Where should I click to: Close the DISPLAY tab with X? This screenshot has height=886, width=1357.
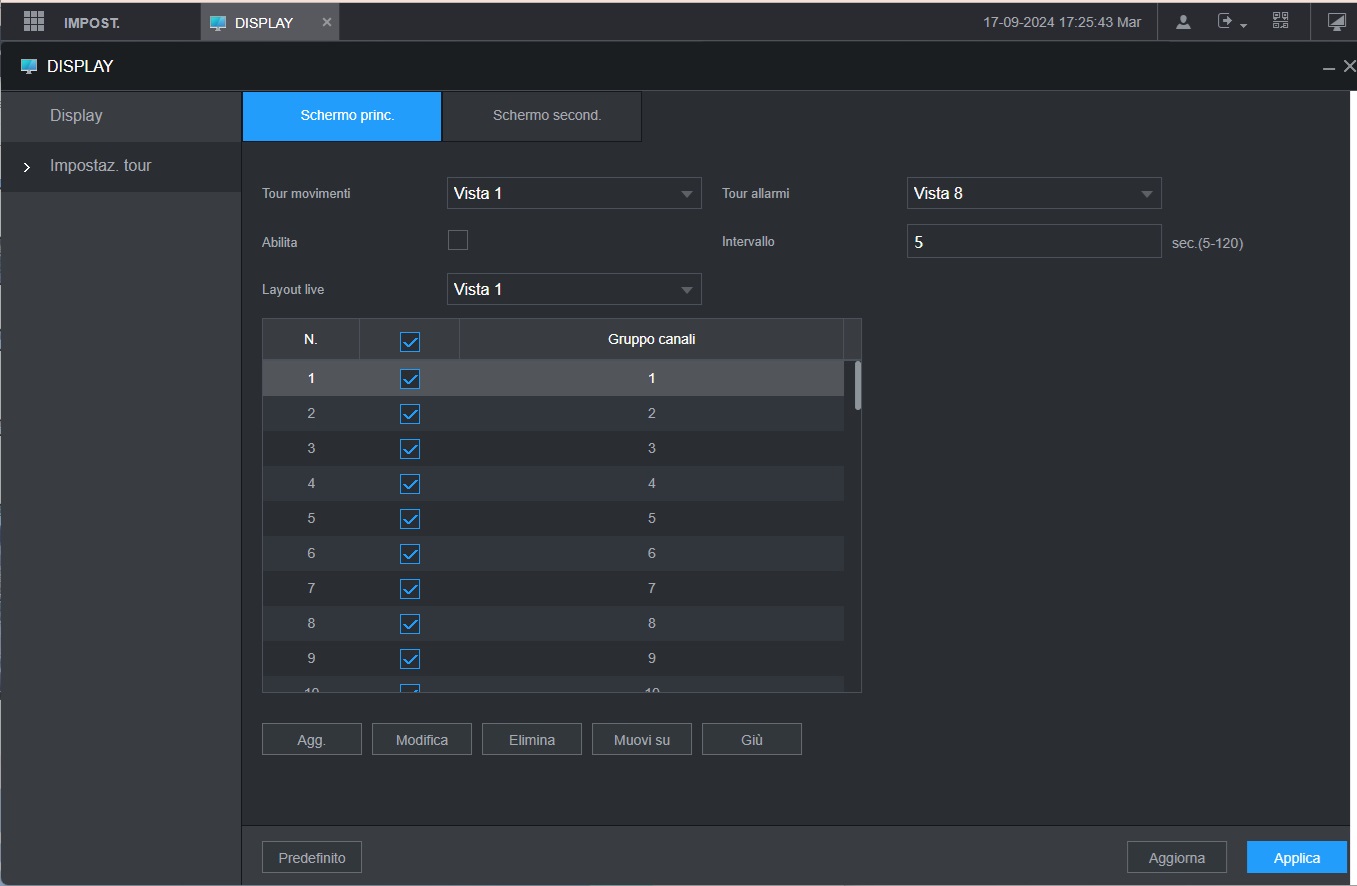(x=326, y=22)
